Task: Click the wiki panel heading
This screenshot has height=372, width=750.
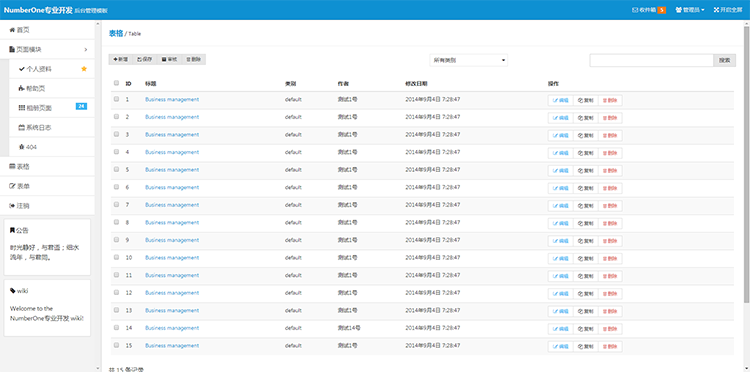Action: tap(20, 291)
